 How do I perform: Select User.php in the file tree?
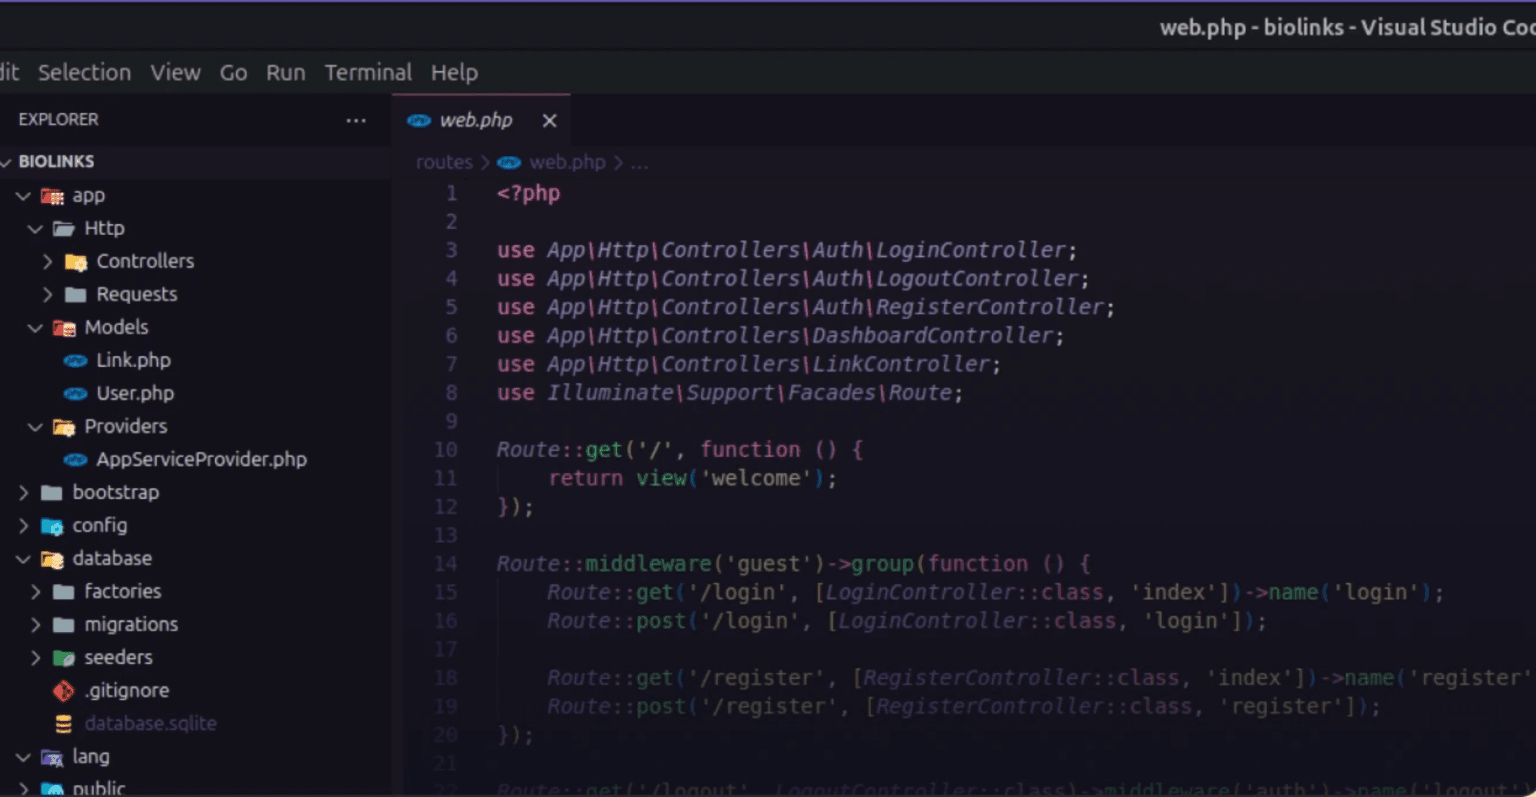(135, 393)
